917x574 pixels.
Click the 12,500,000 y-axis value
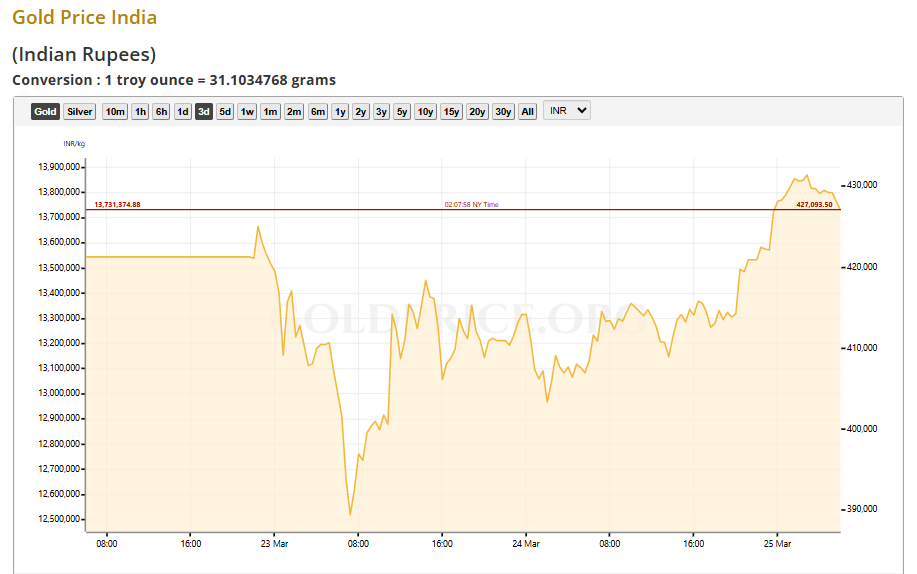(58, 519)
